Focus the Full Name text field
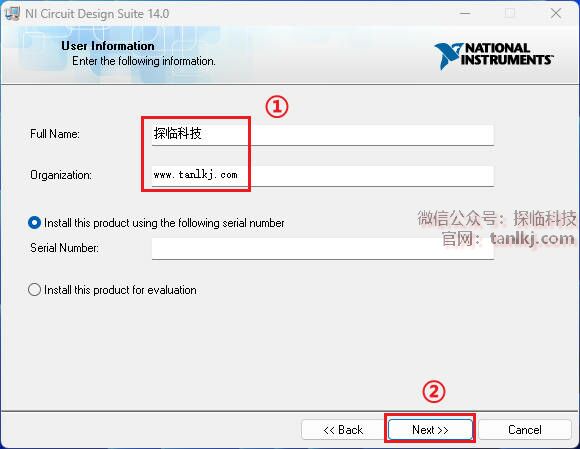 coord(323,135)
